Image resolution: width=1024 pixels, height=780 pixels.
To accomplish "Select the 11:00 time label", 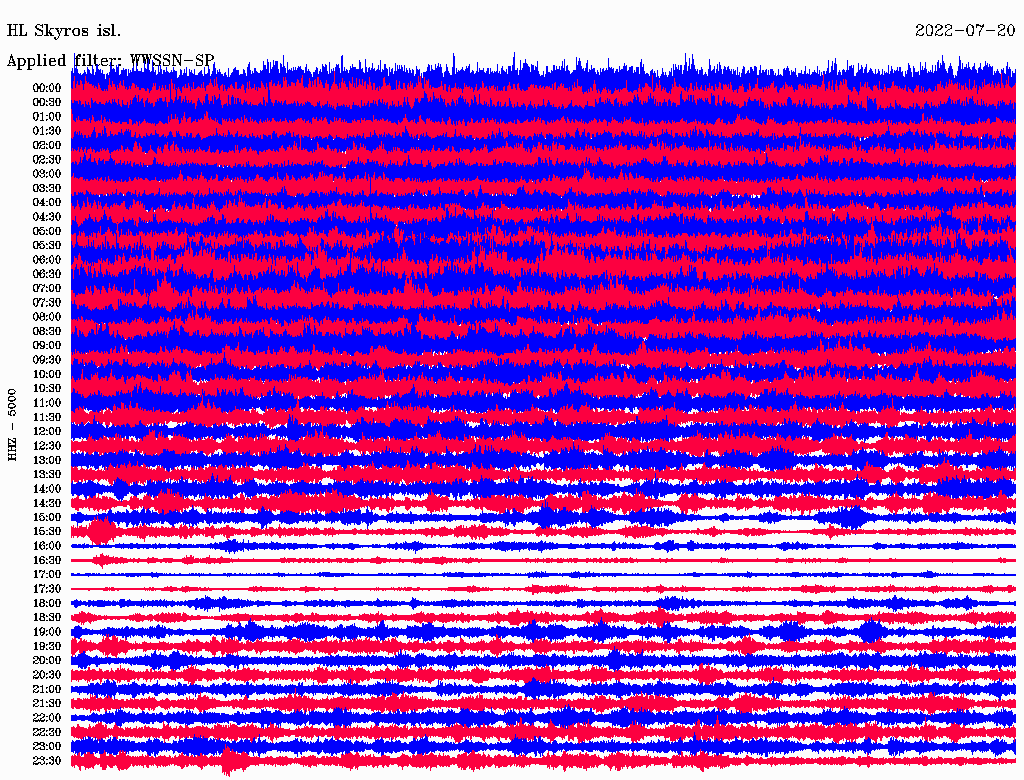I will pyautogui.click(x=47, y=403).
